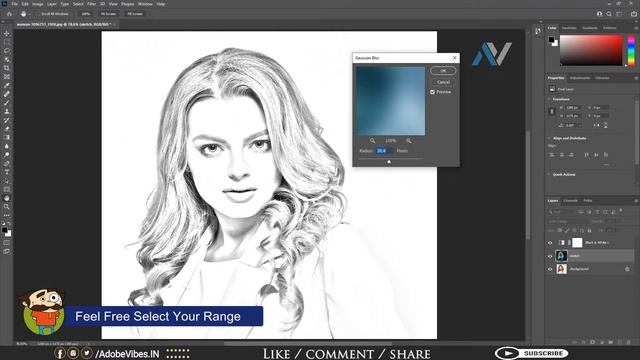Collapse the Quick Actions section

(549, 174)
